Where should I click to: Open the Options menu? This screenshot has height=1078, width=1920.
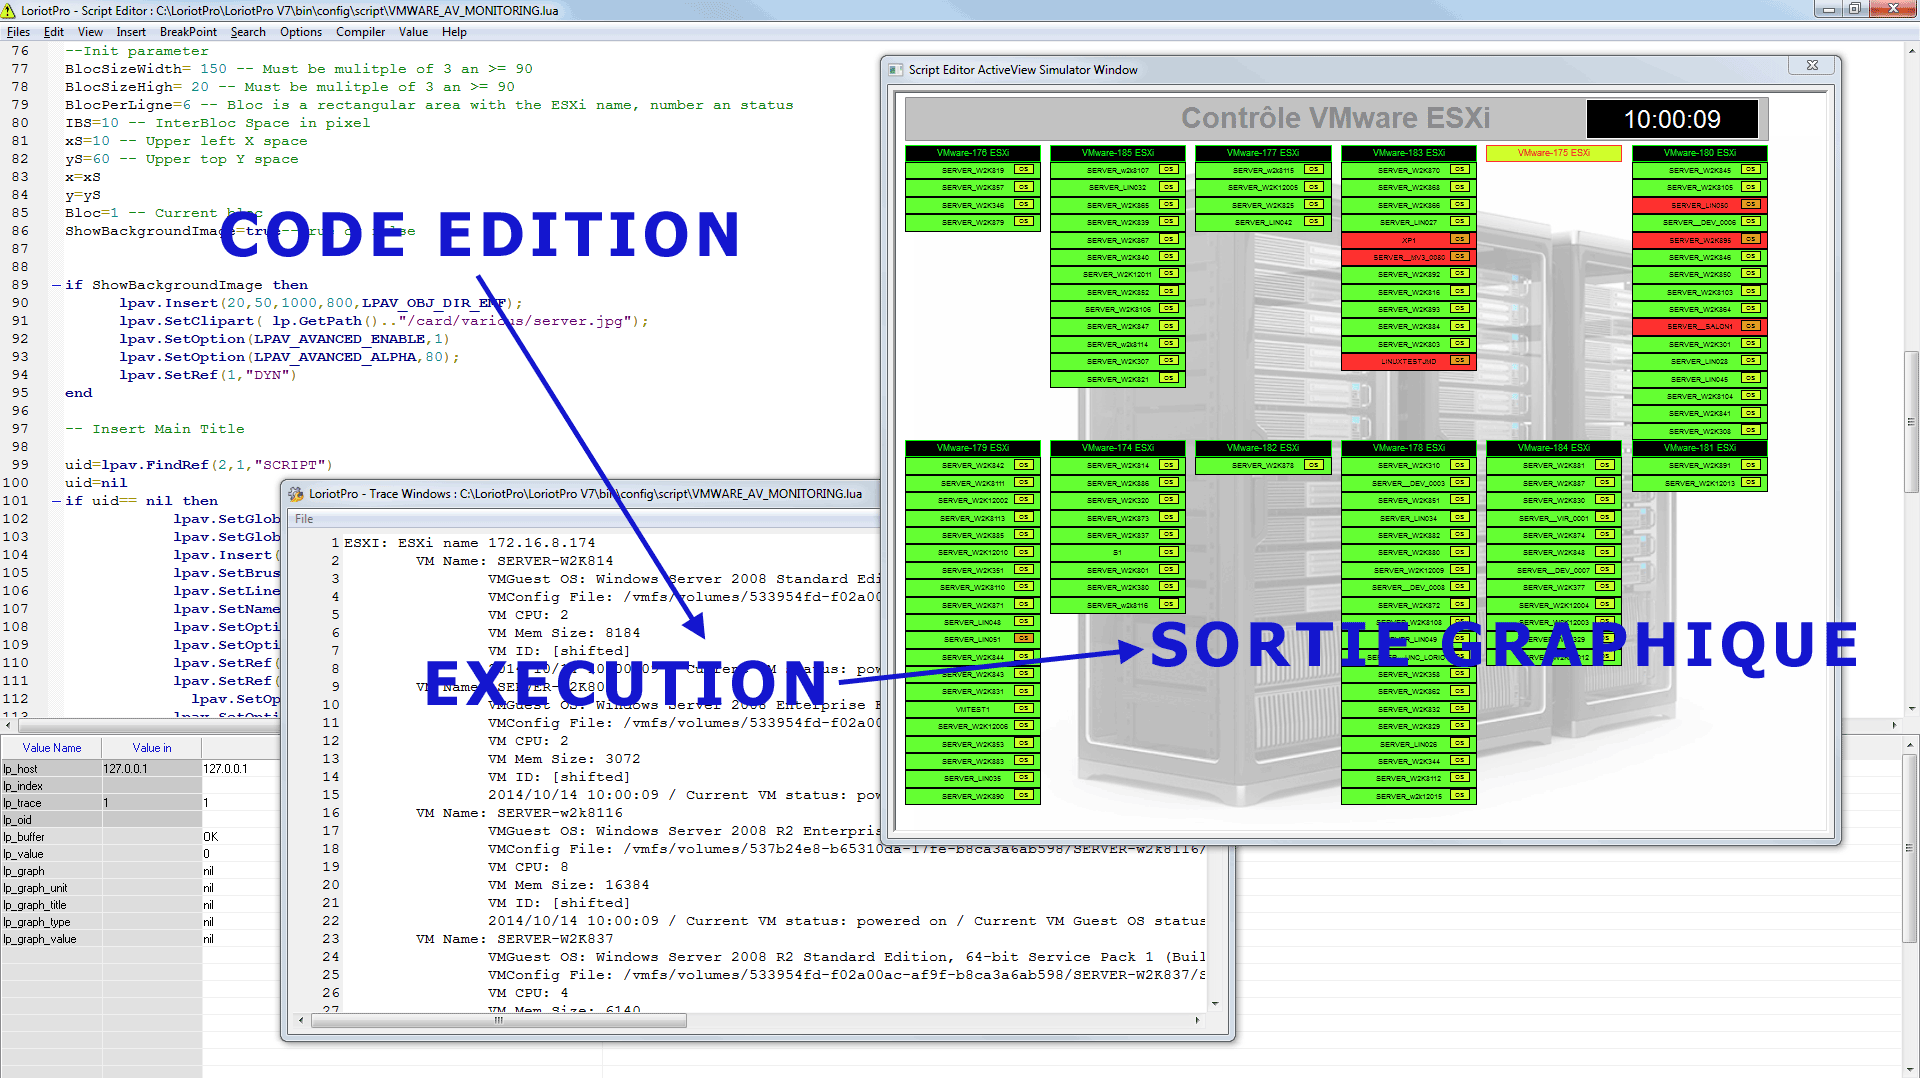[301, 32]
